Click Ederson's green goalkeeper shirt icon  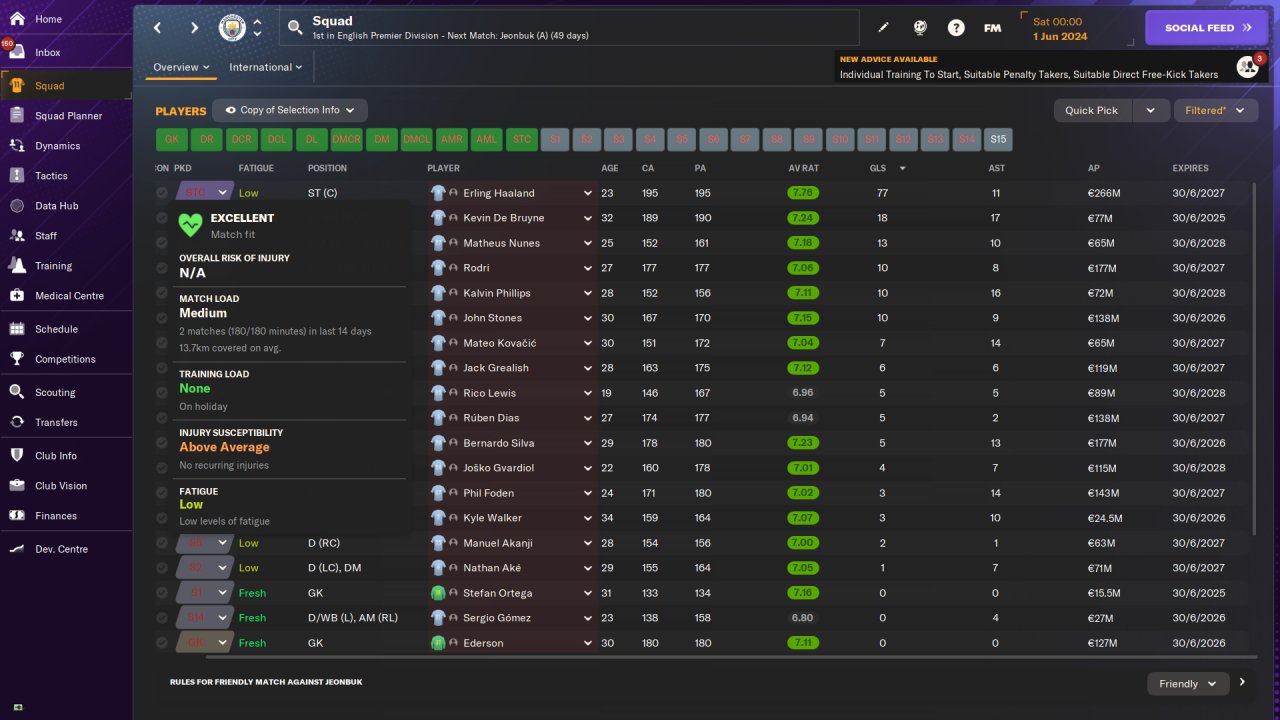tap(438, 643)
